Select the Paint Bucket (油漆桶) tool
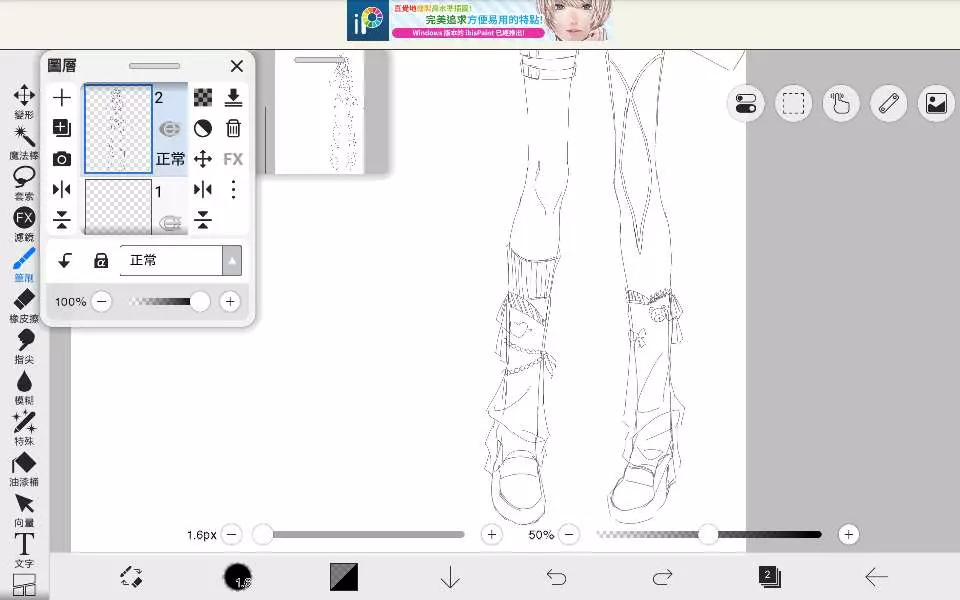 (24, 469)
